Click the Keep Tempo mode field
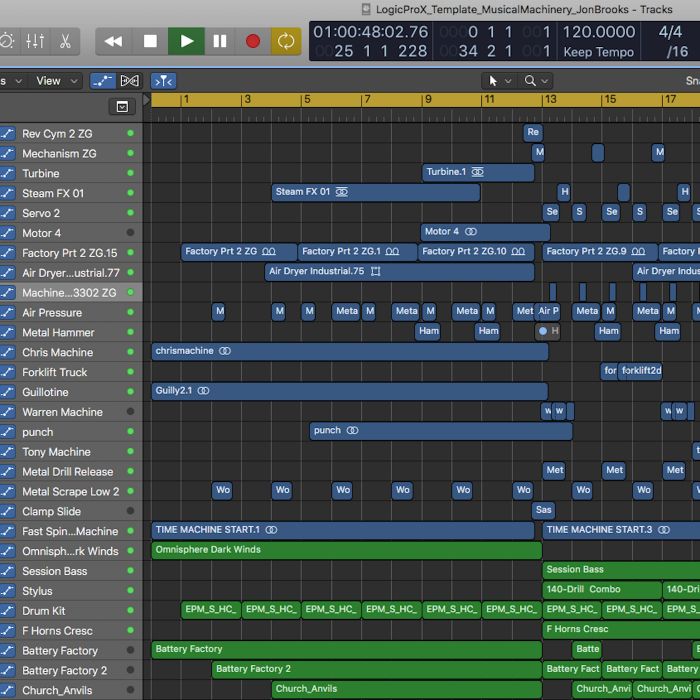Image resolution: width=700 pixels, height=700 pixels. [x=598, y=52]
